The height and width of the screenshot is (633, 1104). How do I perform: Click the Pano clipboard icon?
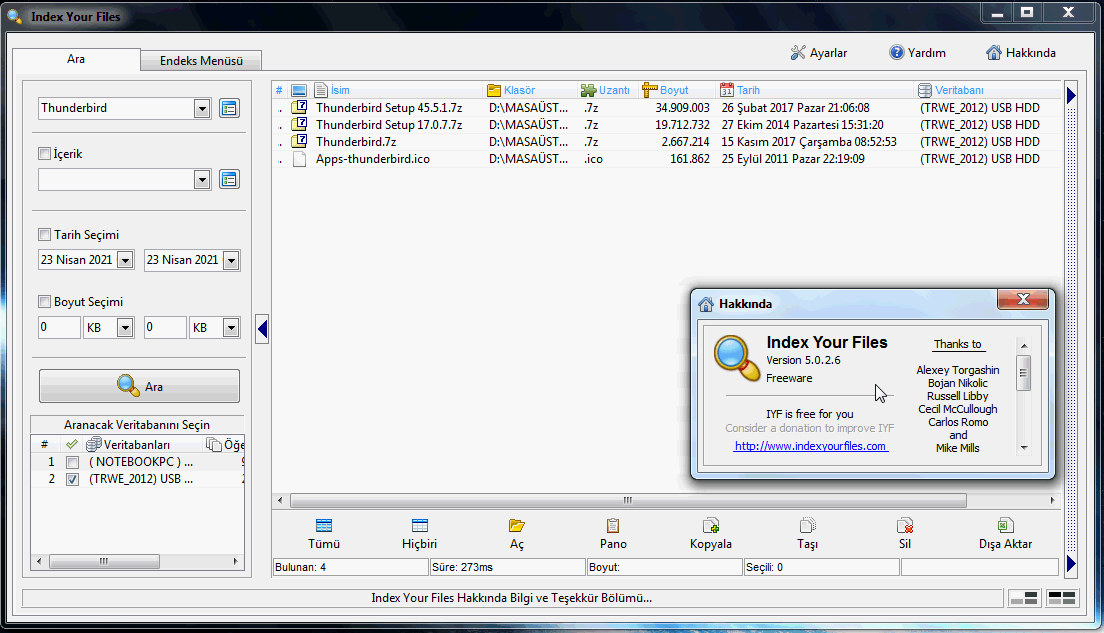pos(613,525)
